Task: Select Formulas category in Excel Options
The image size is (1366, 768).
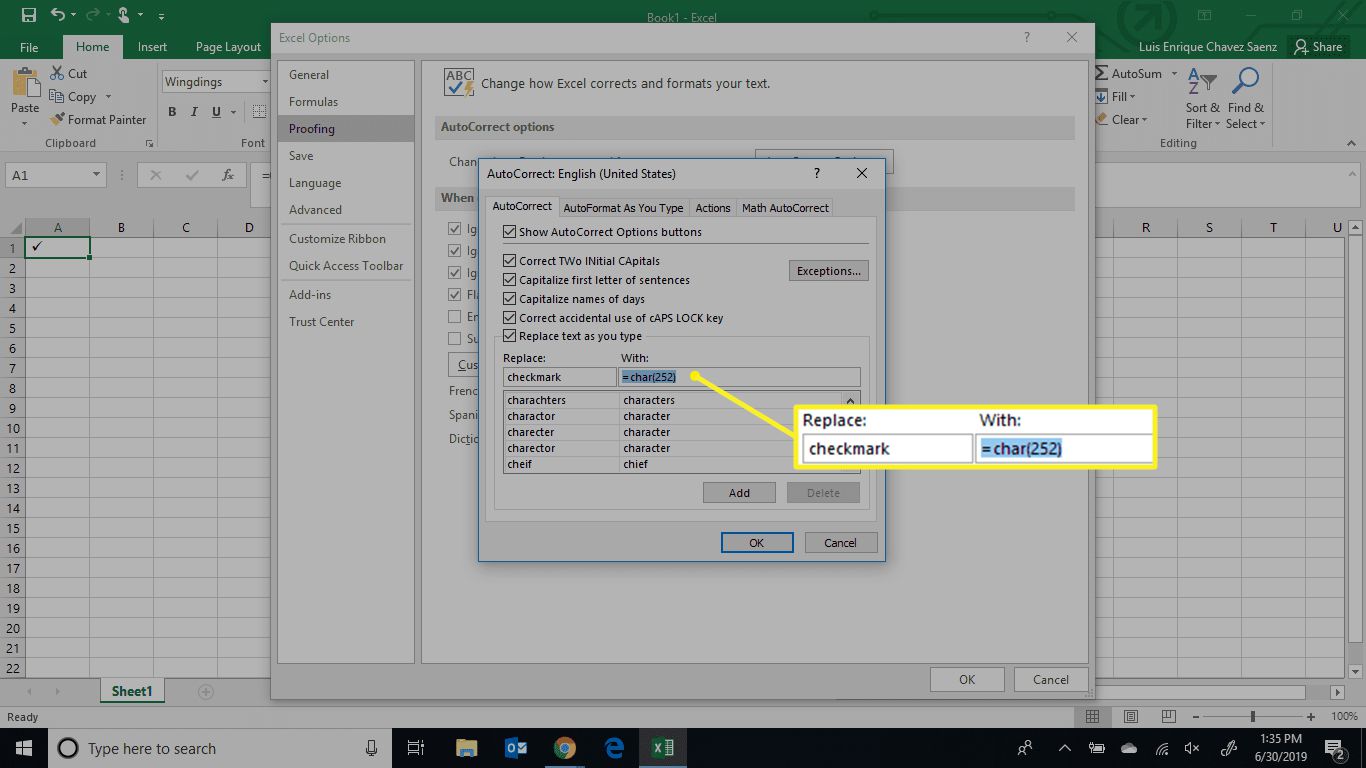Action: 346,101
